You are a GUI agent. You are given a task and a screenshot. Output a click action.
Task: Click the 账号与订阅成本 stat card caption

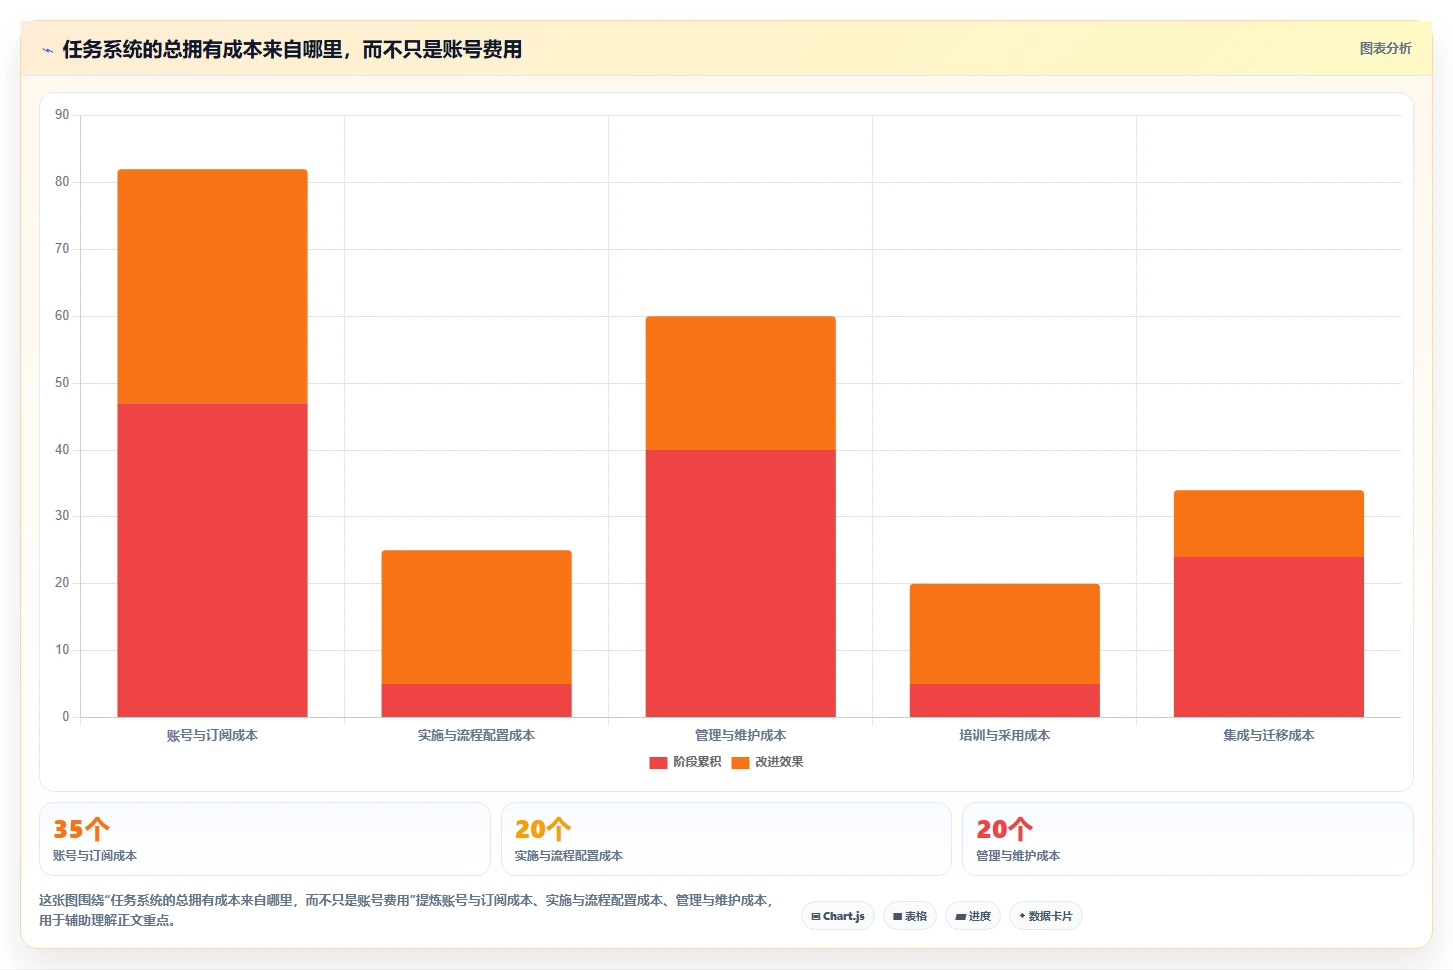(95, 856)
